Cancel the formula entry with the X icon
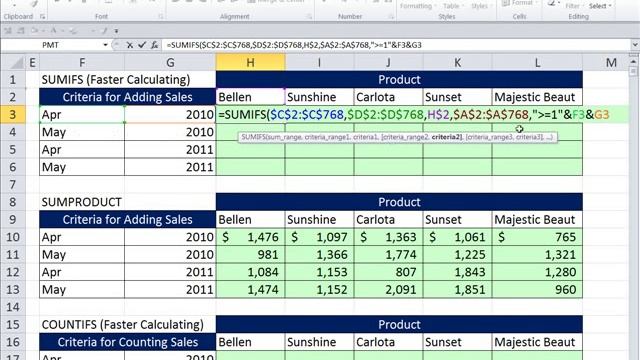The image size is (640, 360). tap(129, 45)
